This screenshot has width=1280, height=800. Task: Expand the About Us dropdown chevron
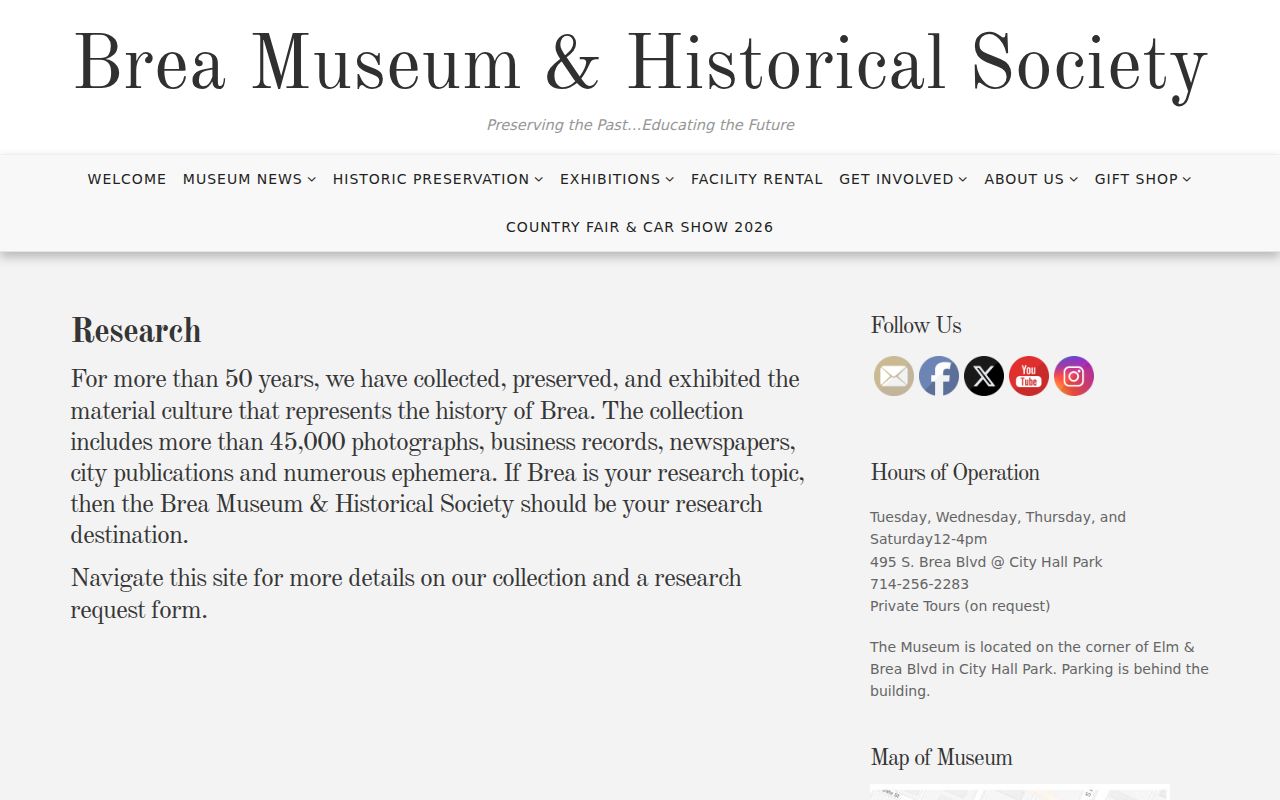[x=1074, y=180]
